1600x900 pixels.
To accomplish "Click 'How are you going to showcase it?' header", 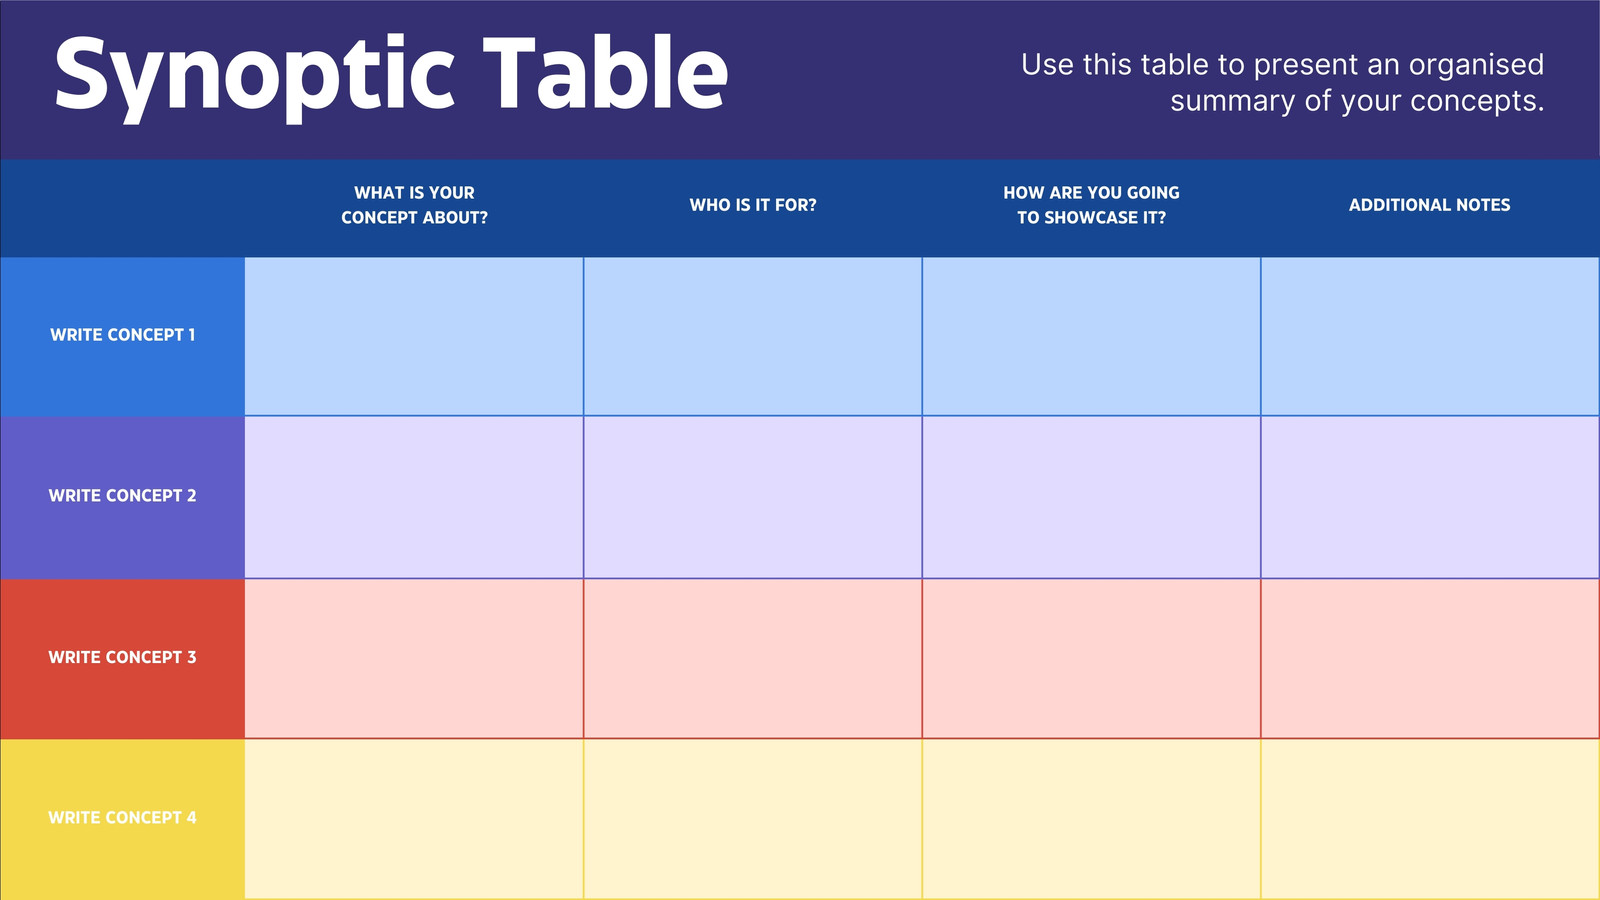I will pos(1091,205).
